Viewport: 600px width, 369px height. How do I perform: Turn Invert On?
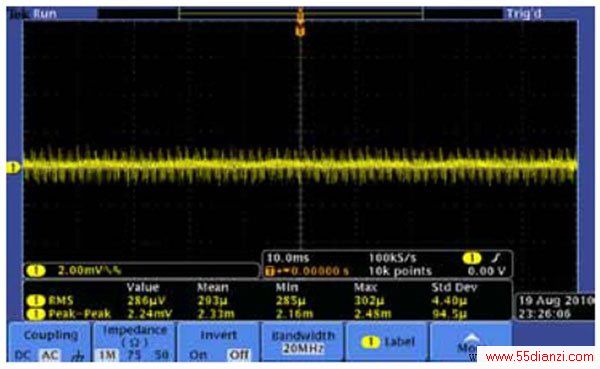[x=198, y=355]
